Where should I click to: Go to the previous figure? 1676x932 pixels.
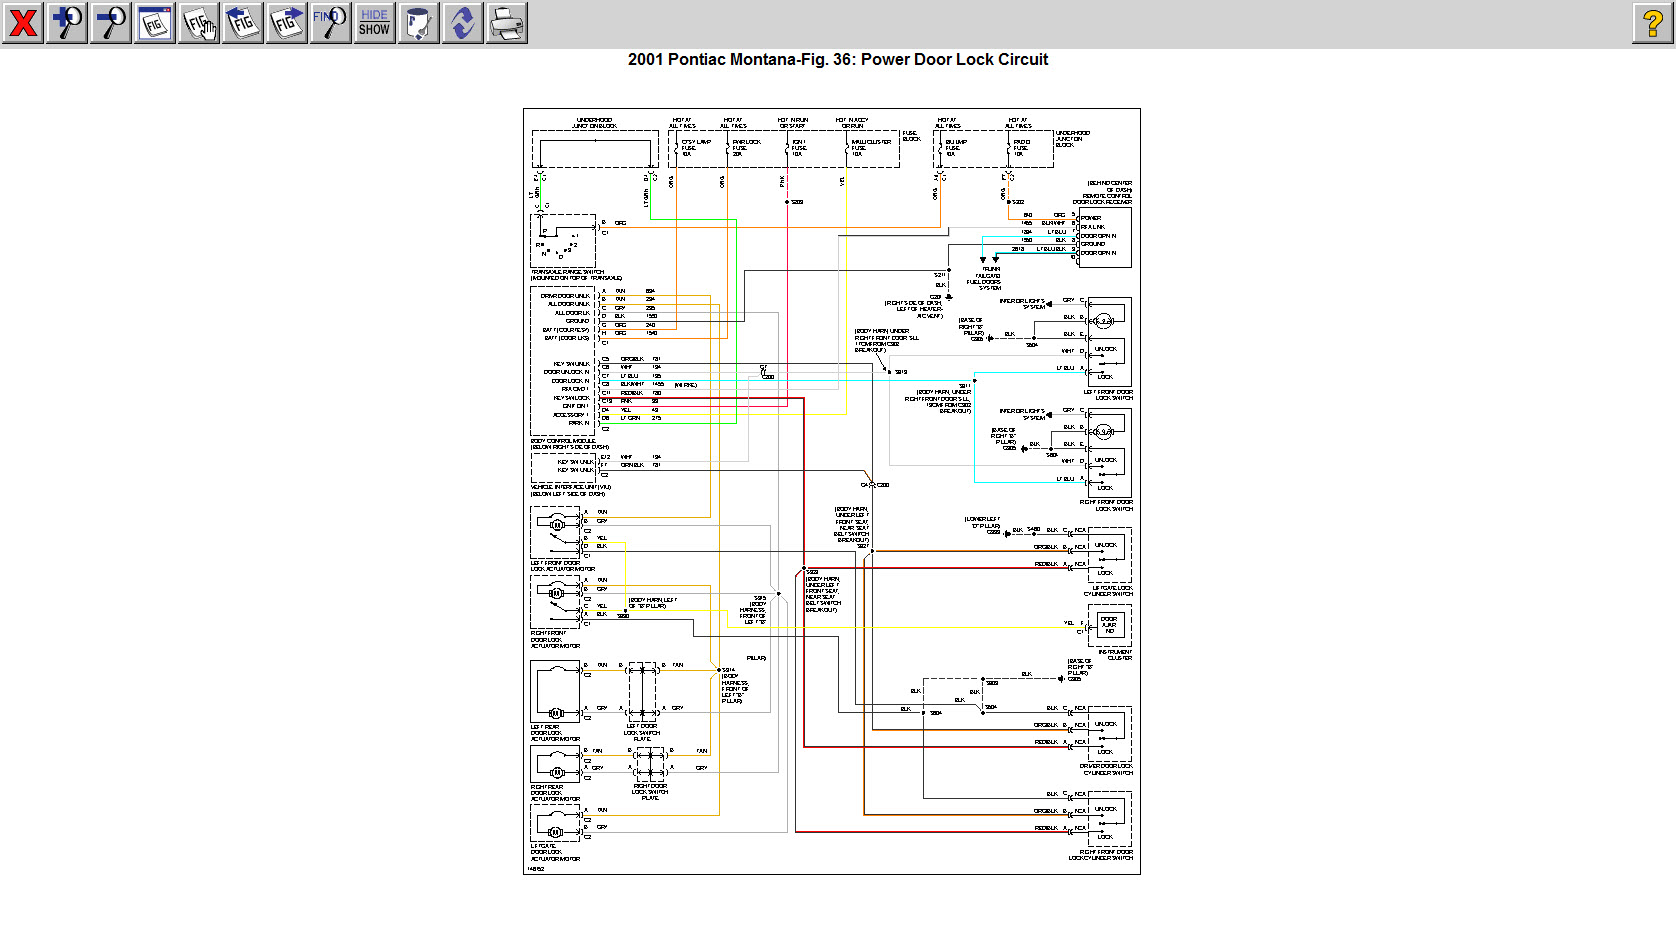[x=243, y=23]
